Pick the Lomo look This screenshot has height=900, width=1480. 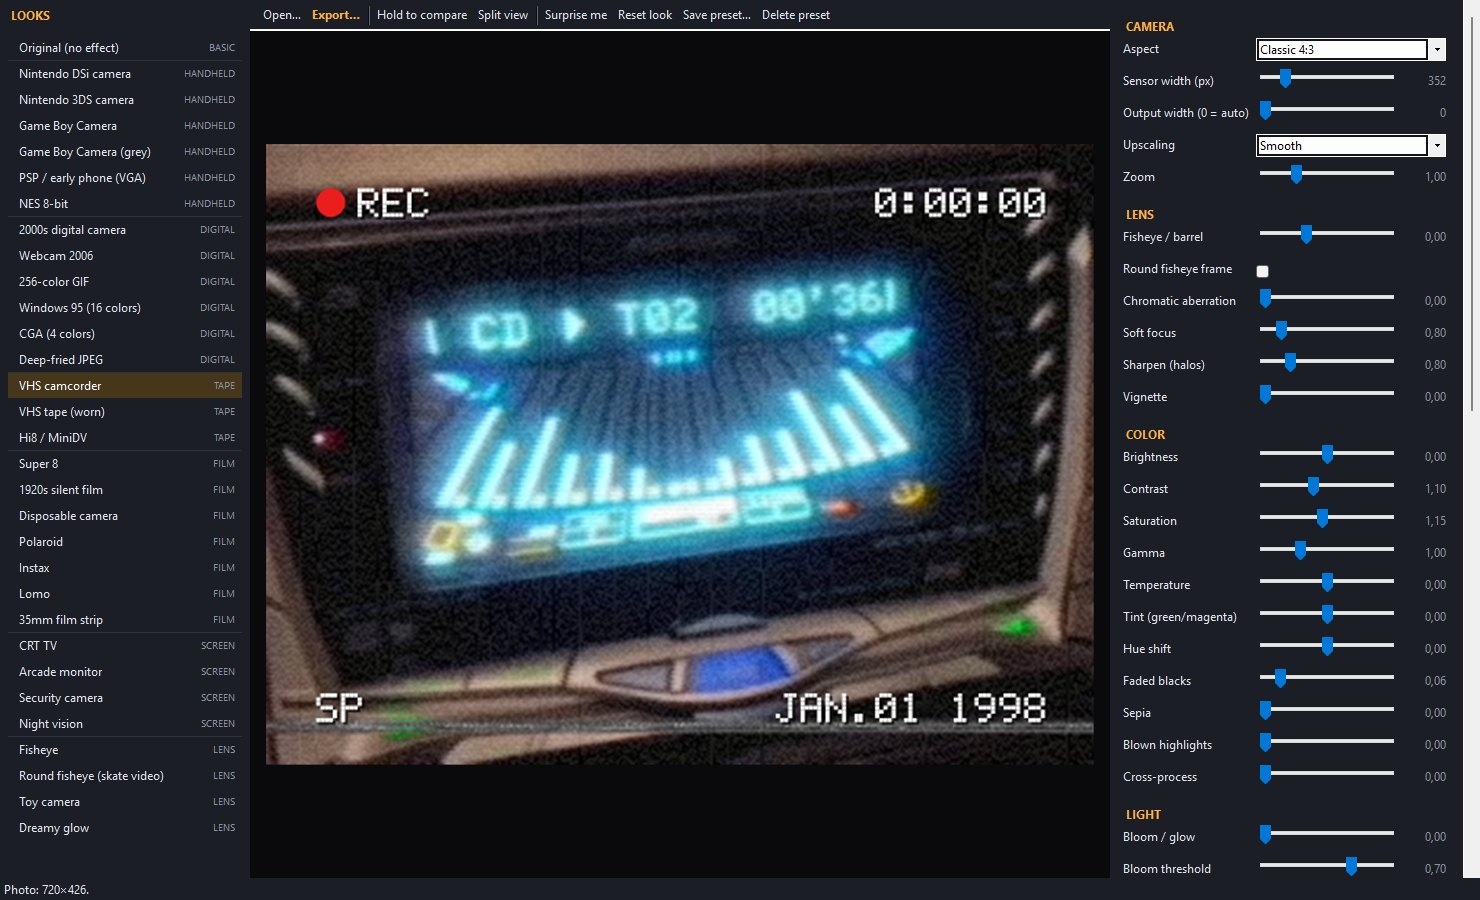click(x=125, y=594)
